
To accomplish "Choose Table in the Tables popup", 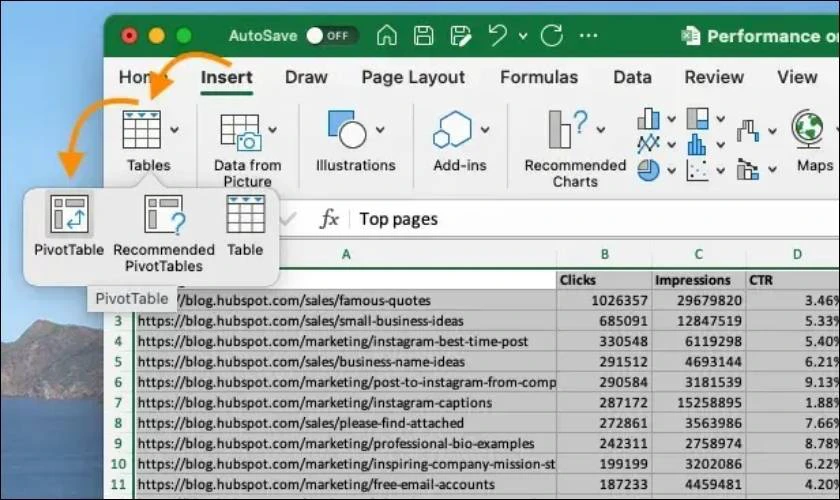I will [x=245, y=226].
